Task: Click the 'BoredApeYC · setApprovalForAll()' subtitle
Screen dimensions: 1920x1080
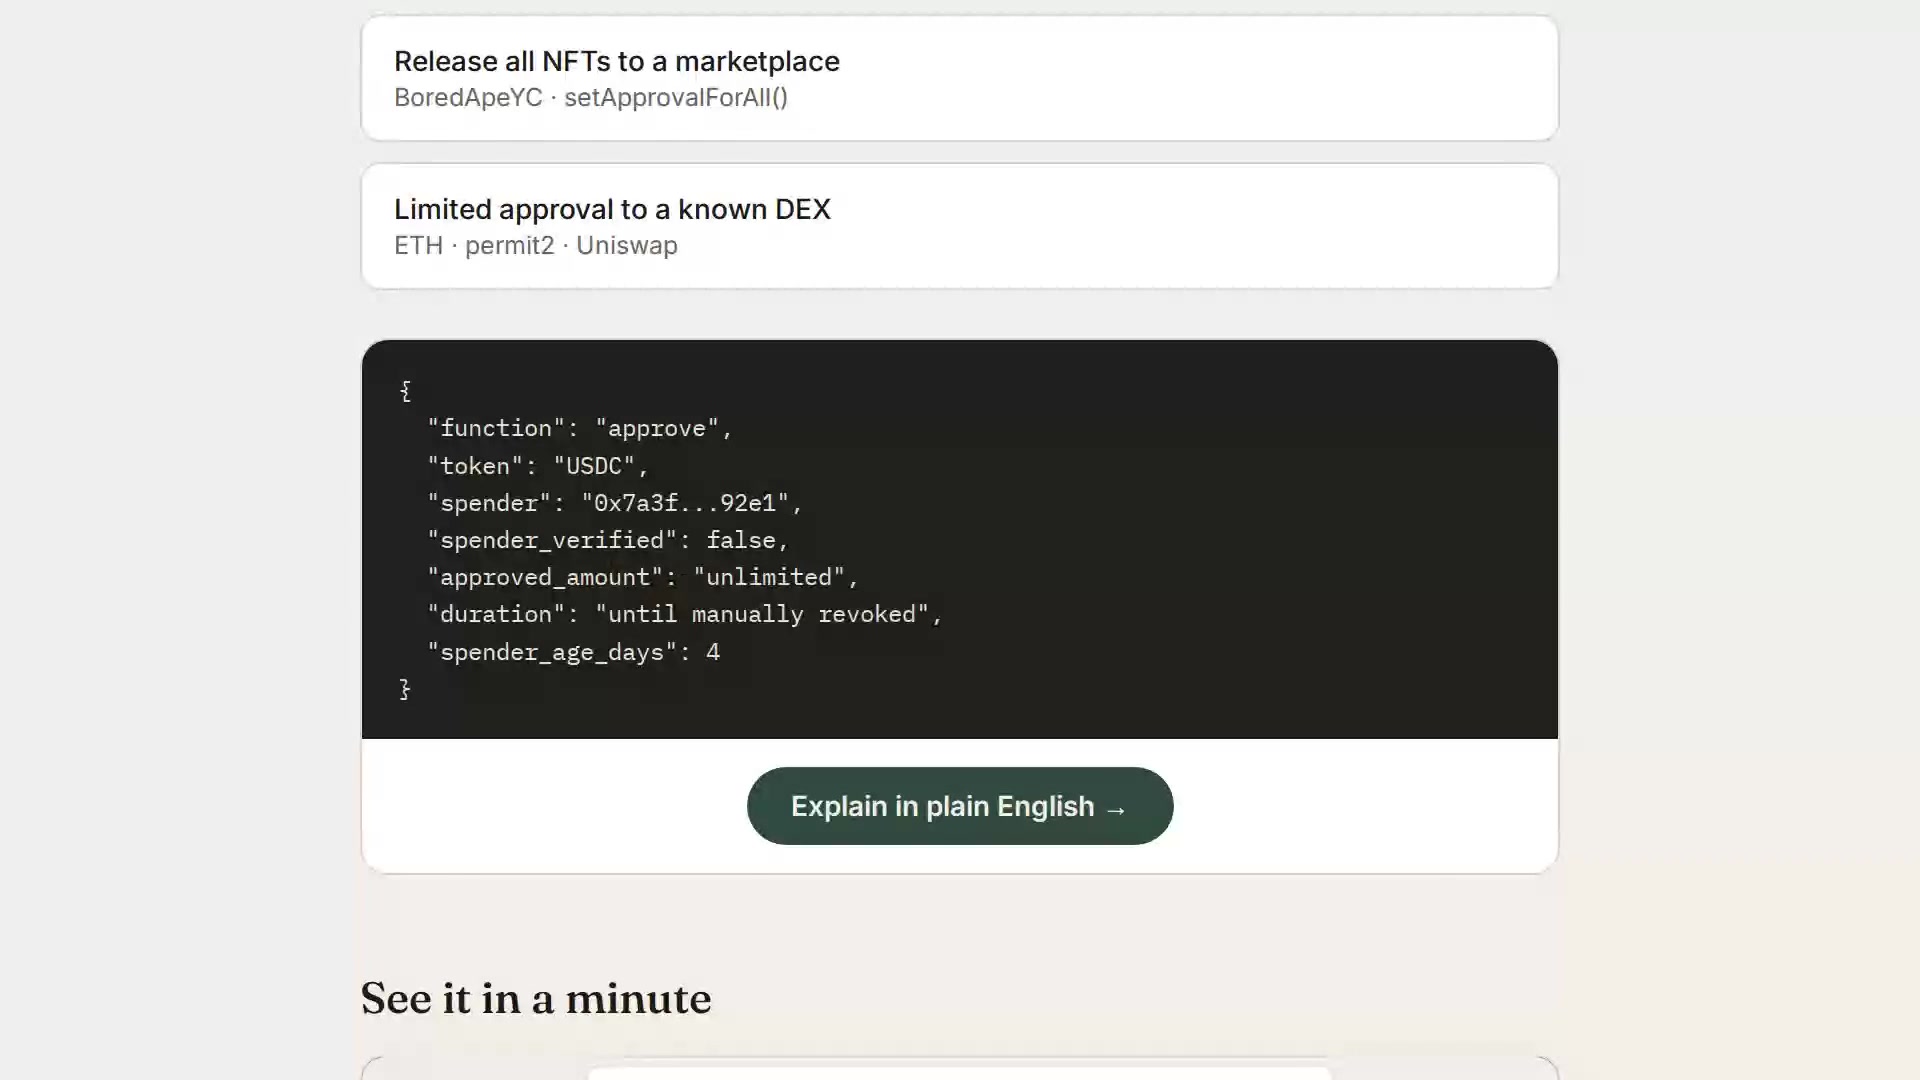Action: point(591,98)
